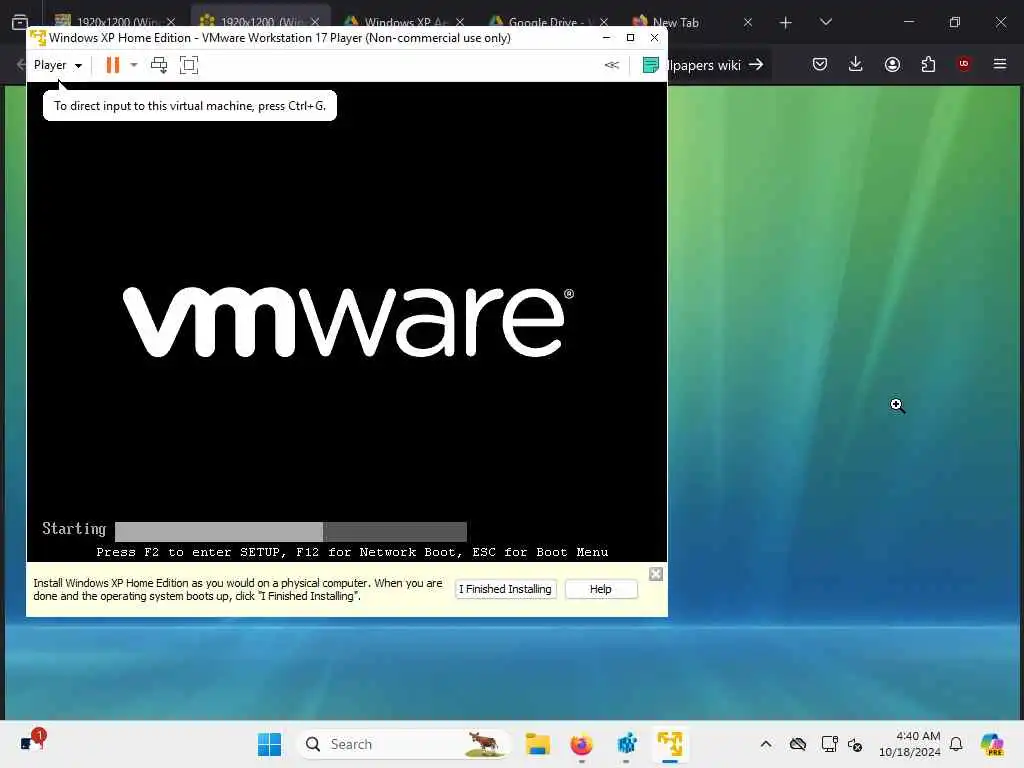
Task: Expand the power options arrow beside pause
Action: [x=134, y=65]
